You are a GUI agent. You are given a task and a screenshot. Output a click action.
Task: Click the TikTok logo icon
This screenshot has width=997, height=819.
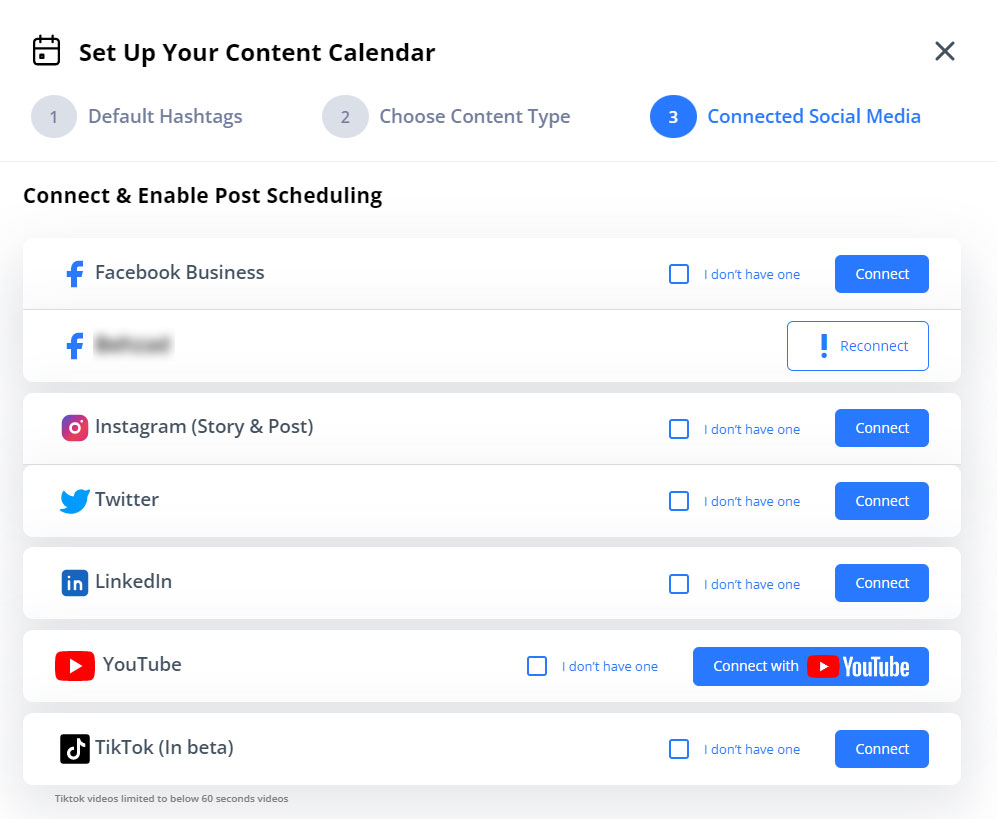click(75, 749)
